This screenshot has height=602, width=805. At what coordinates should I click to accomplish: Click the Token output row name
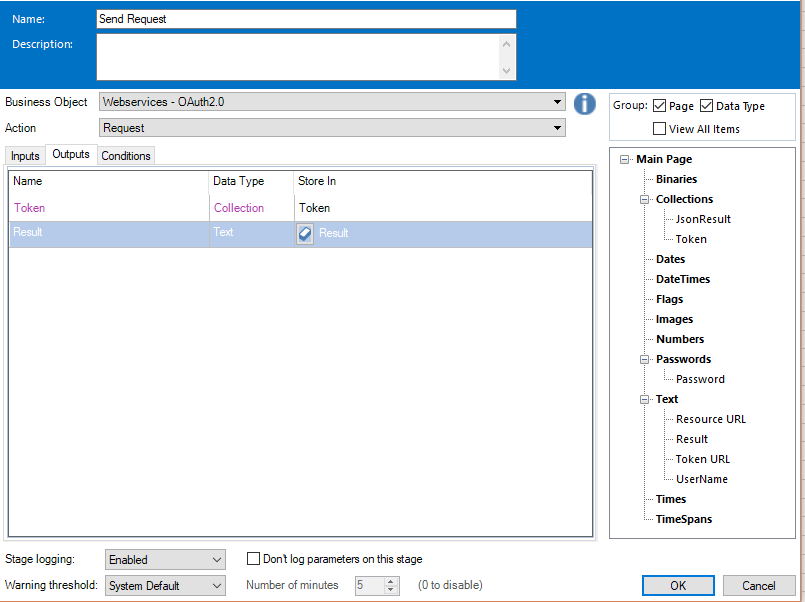pos(29,208)
